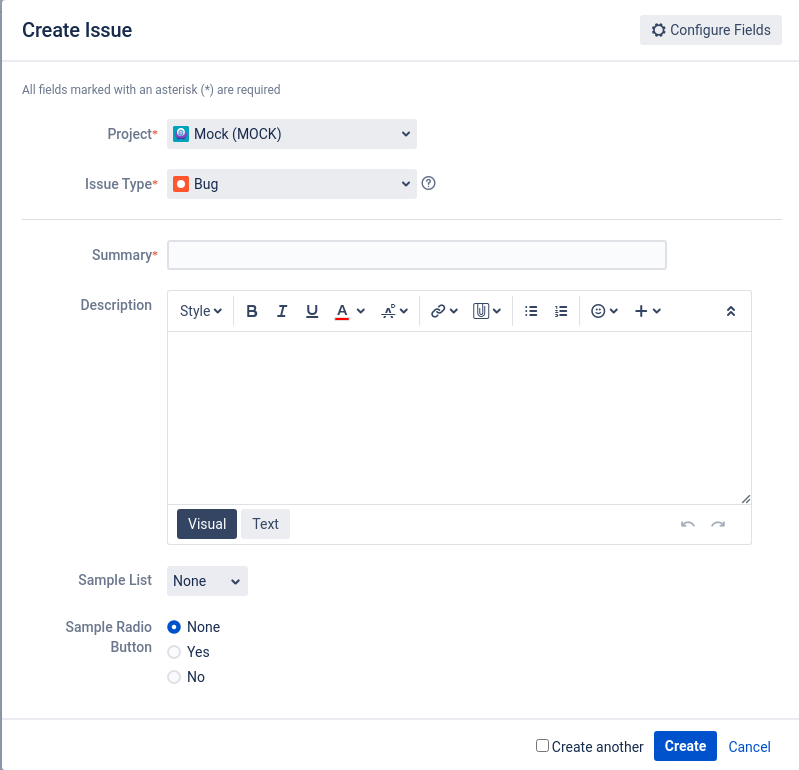Viewport: 799px width, 770px height.
Task: Insert a bulleted list
Action: pos(531,311)
